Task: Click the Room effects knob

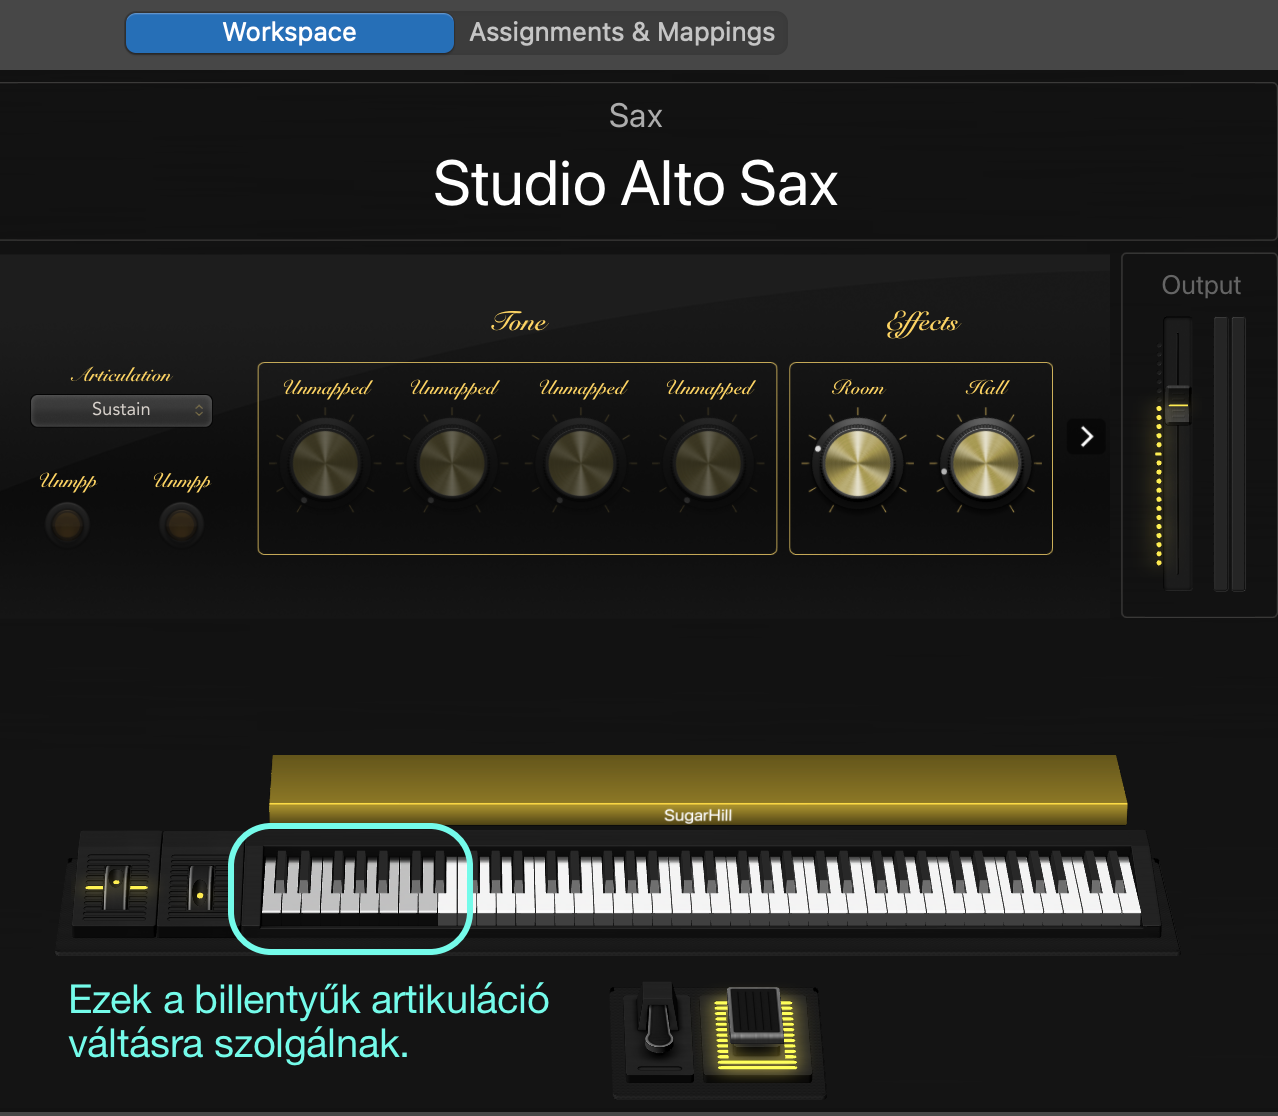Action: pyautogui.click(x=857, y=464)
